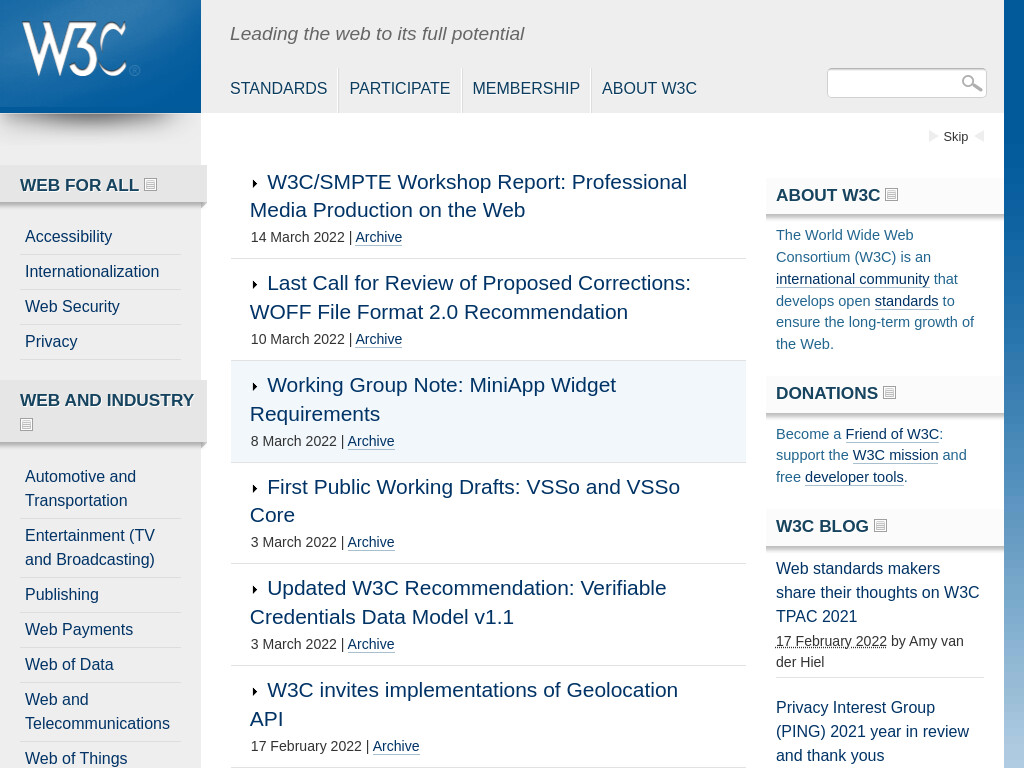Open W3C/SMPTE Workshop Report headline
Image resolution: width=1024 pixels, height=768 pixels.
click(x=468, y=196)
